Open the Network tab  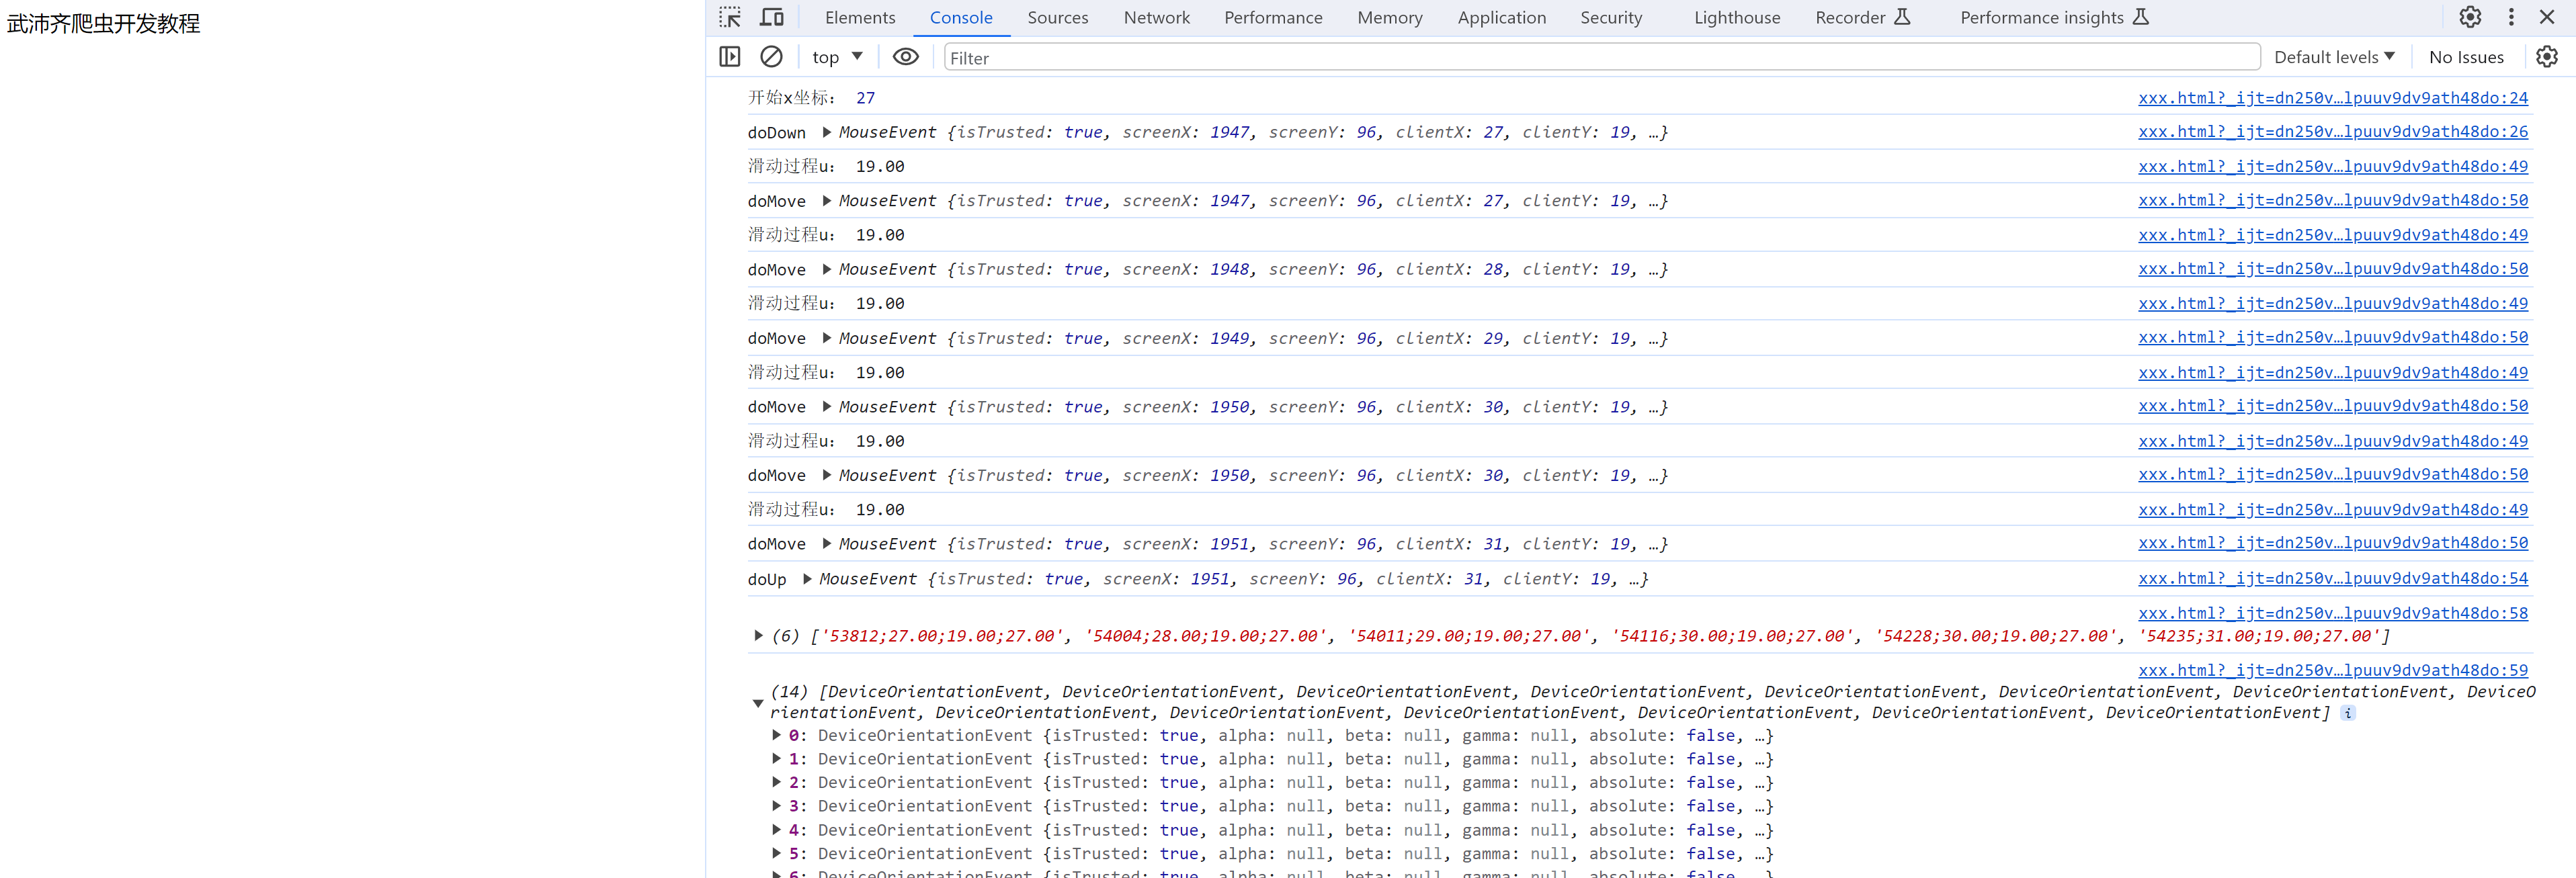click(1157, 17)
